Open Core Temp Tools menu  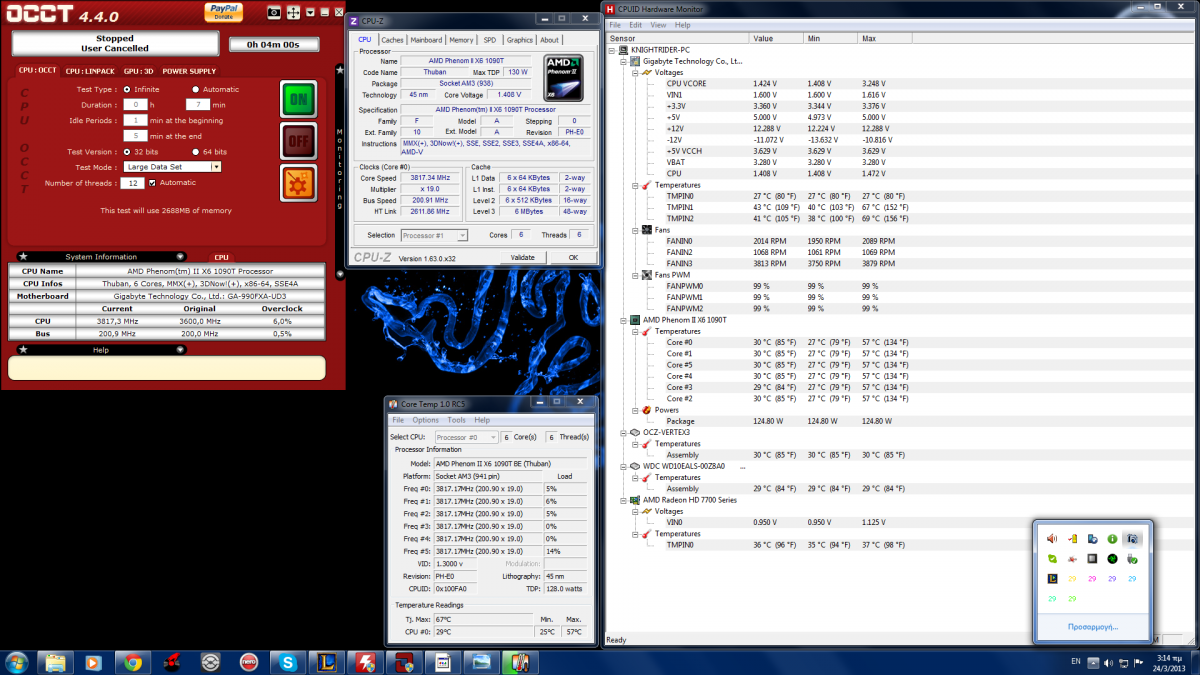456,420
